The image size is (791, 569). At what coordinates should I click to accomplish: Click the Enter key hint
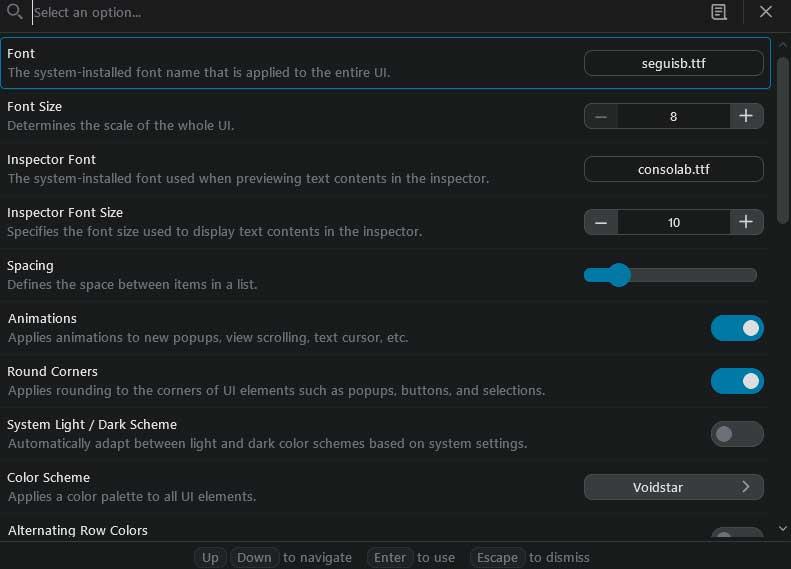[389, 557]
